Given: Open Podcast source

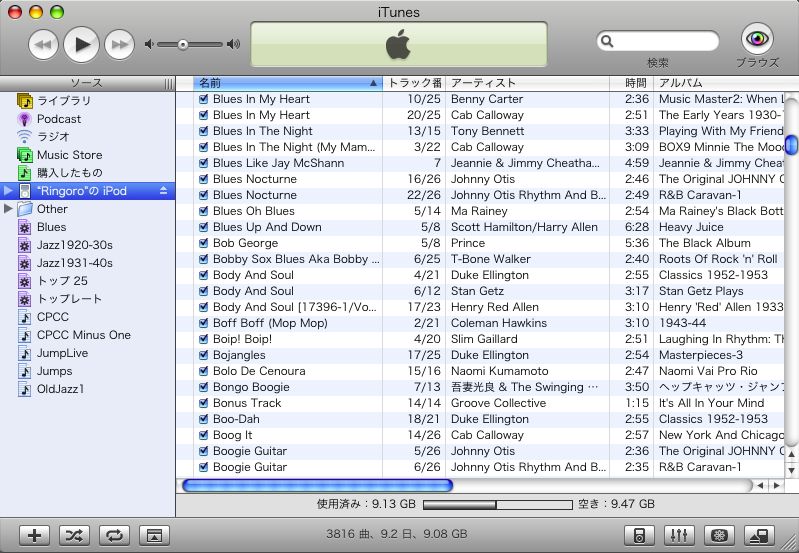Looking at the screenshot, I should coord(88,119).
